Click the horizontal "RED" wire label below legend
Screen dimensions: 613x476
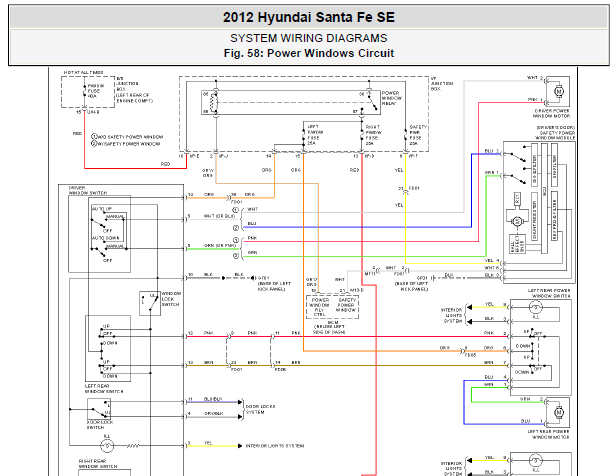[x=166, y=164]
